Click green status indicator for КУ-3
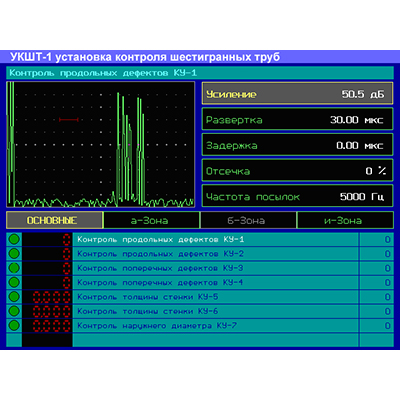The height and width of the screenshot is (400, 400). (x=14, y=268)
